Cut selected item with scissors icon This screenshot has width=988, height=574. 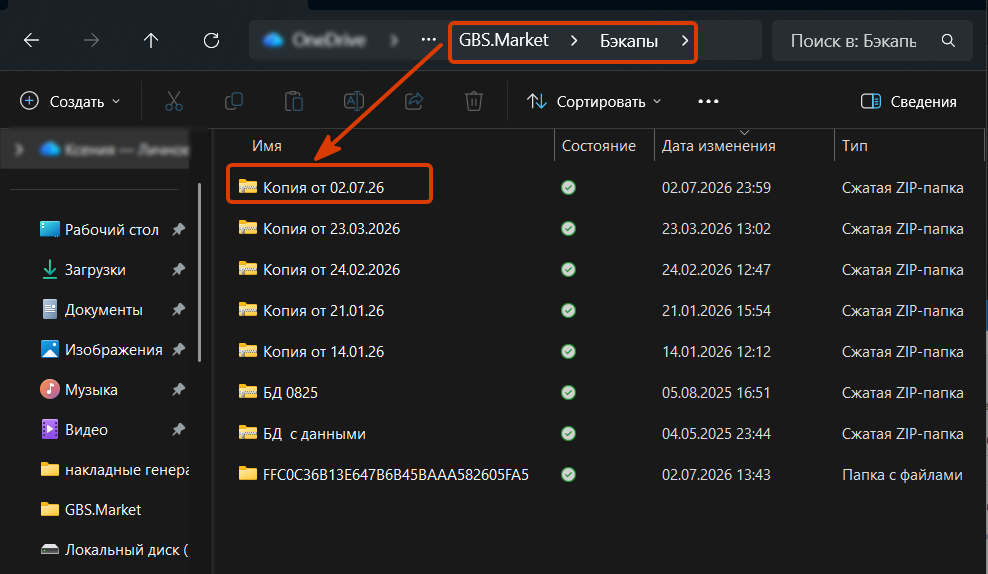(174, 101)
